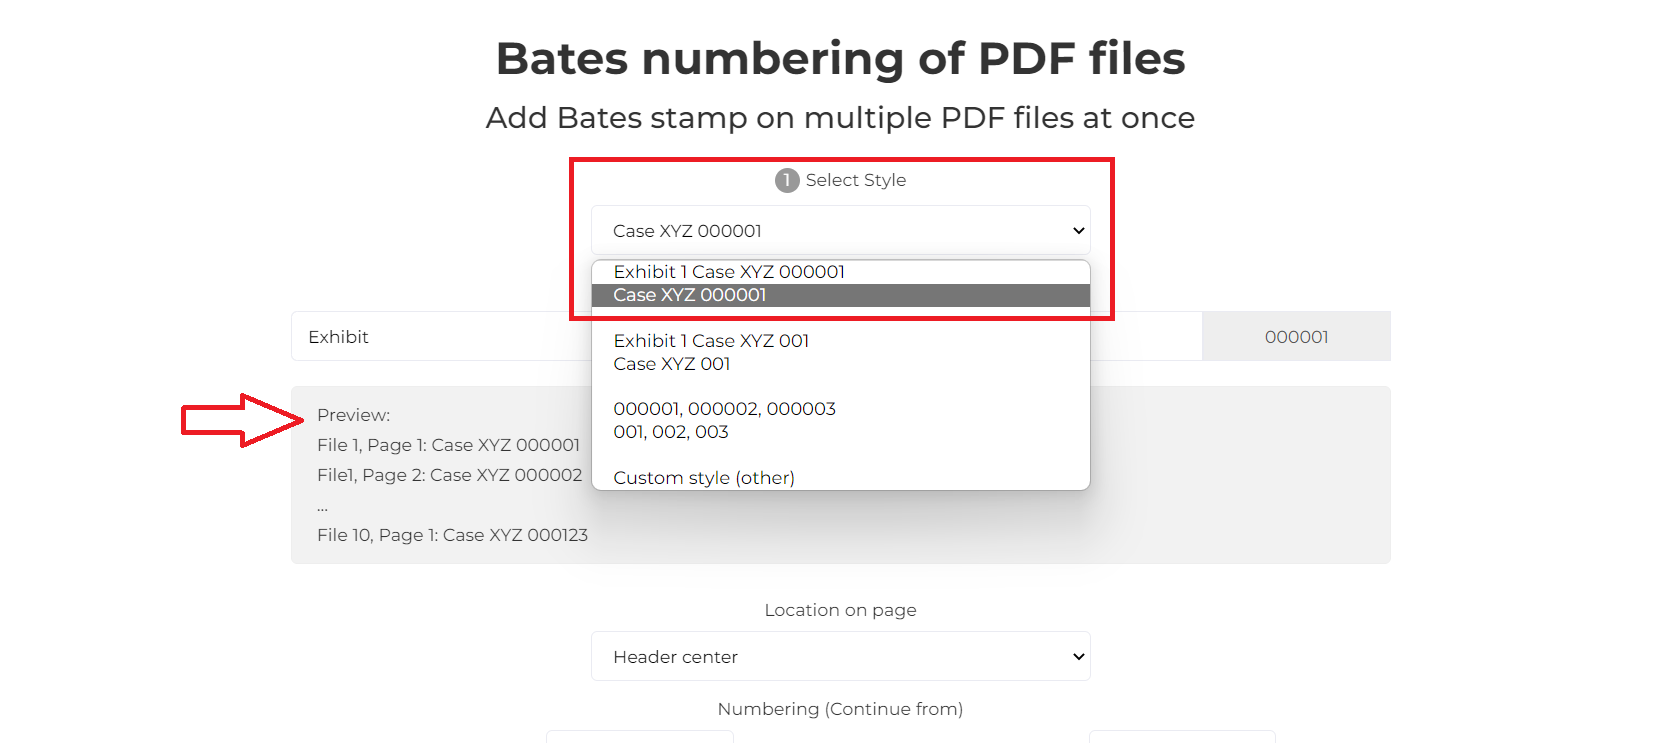Select the "Exhibit 1 Case XYZ 001" option
The width and height of the screenshot is (1675, 743).
pos(712,340)
